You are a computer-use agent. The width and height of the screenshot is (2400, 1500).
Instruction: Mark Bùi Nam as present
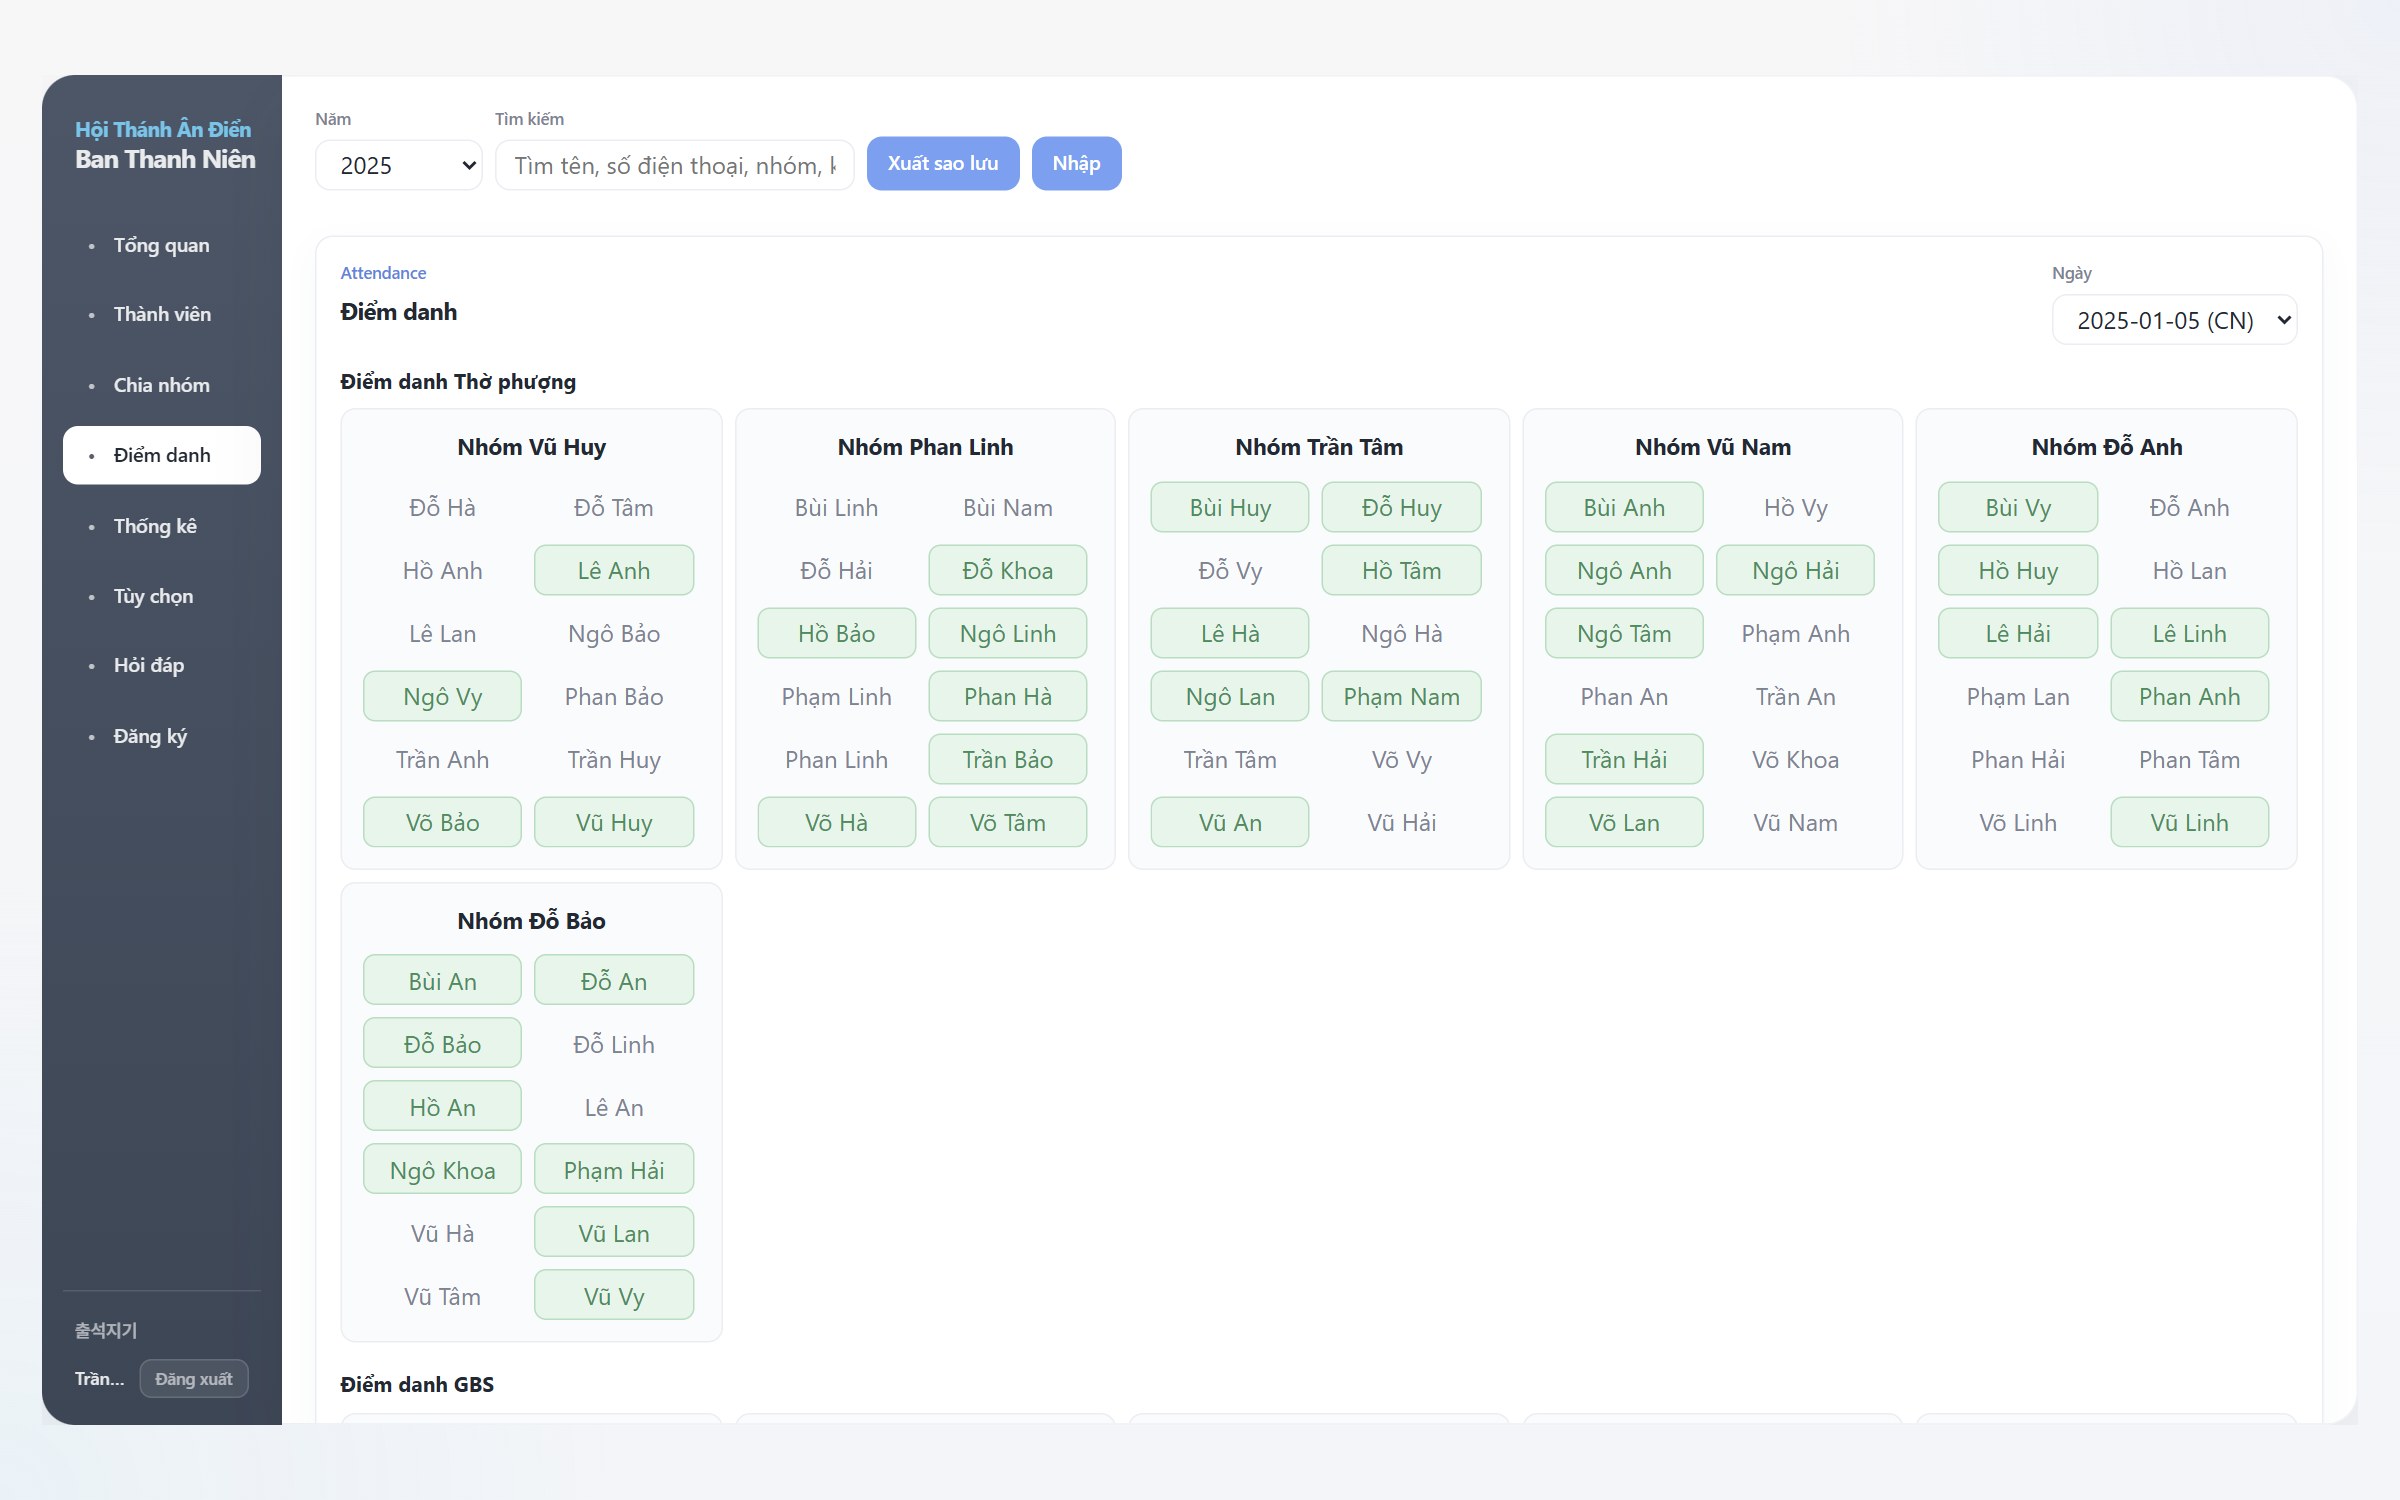1008,507
